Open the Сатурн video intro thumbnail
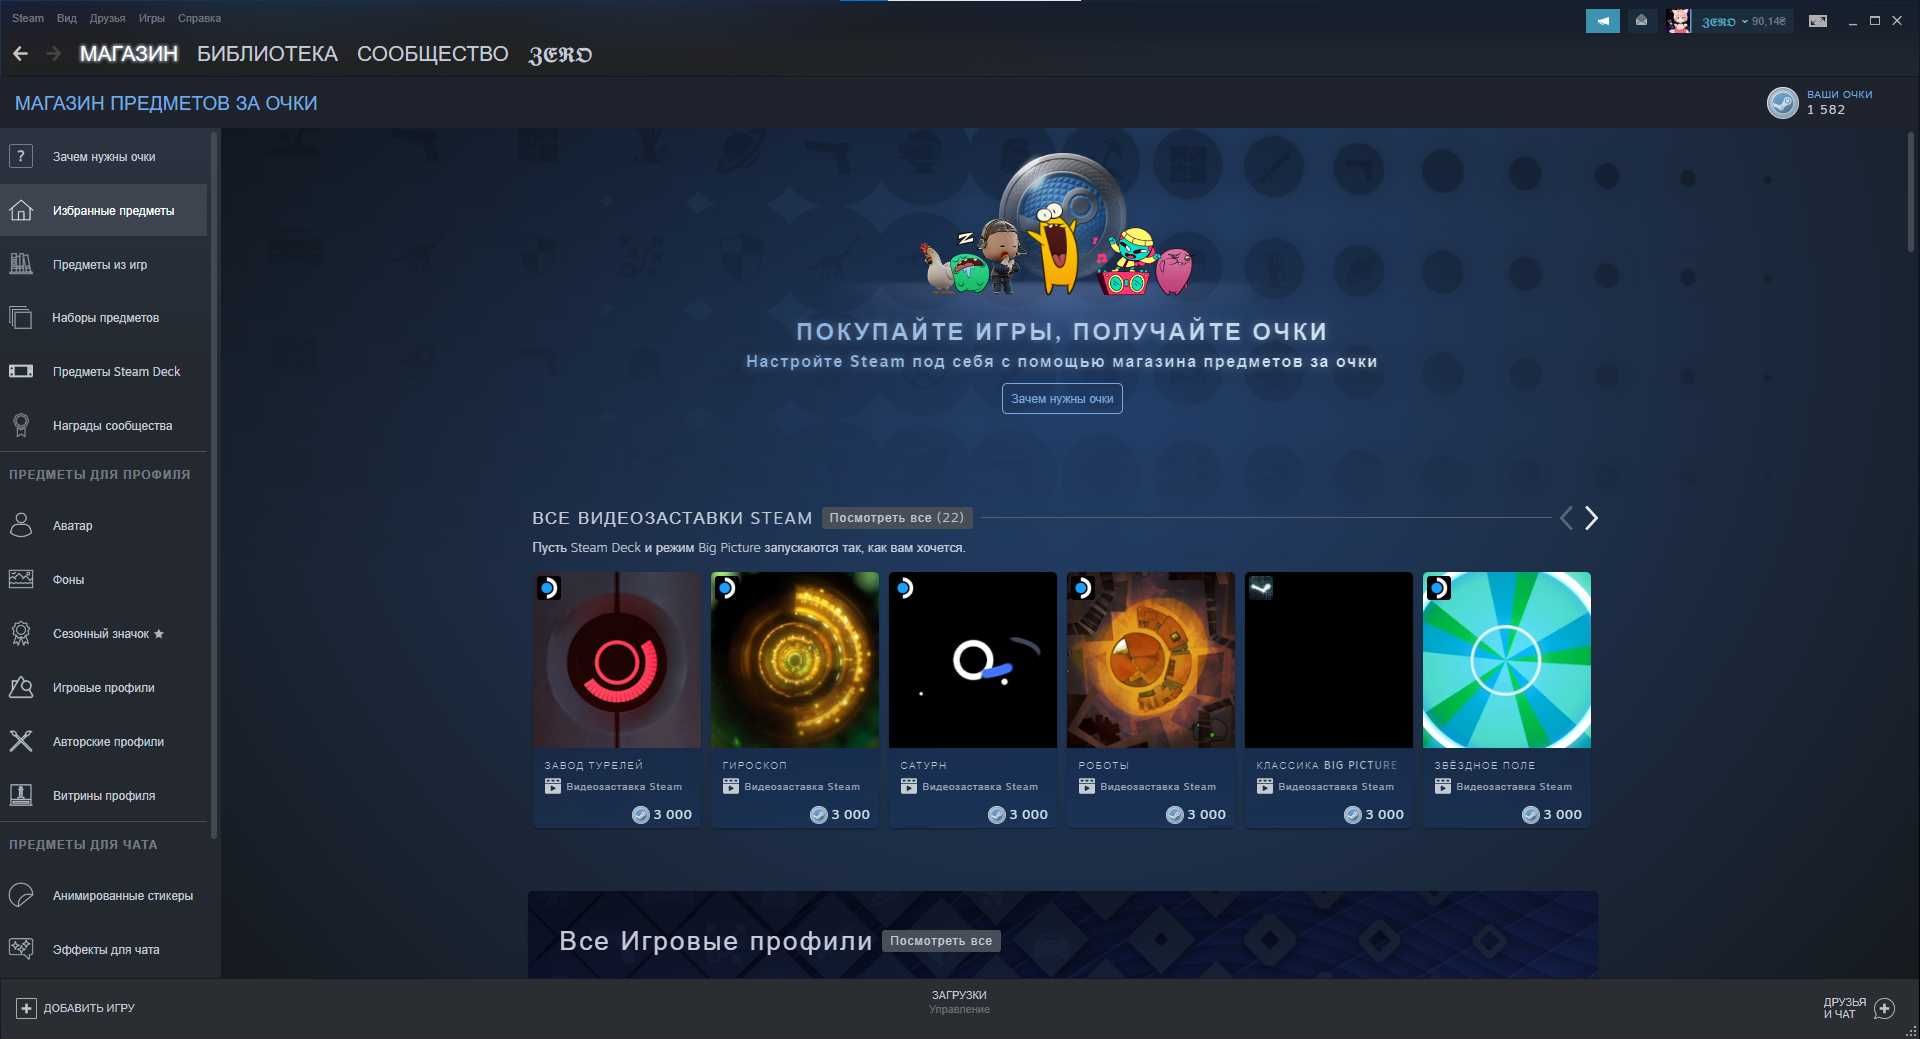This screenshot has width=1920, height=1039. tap(973, 660)
